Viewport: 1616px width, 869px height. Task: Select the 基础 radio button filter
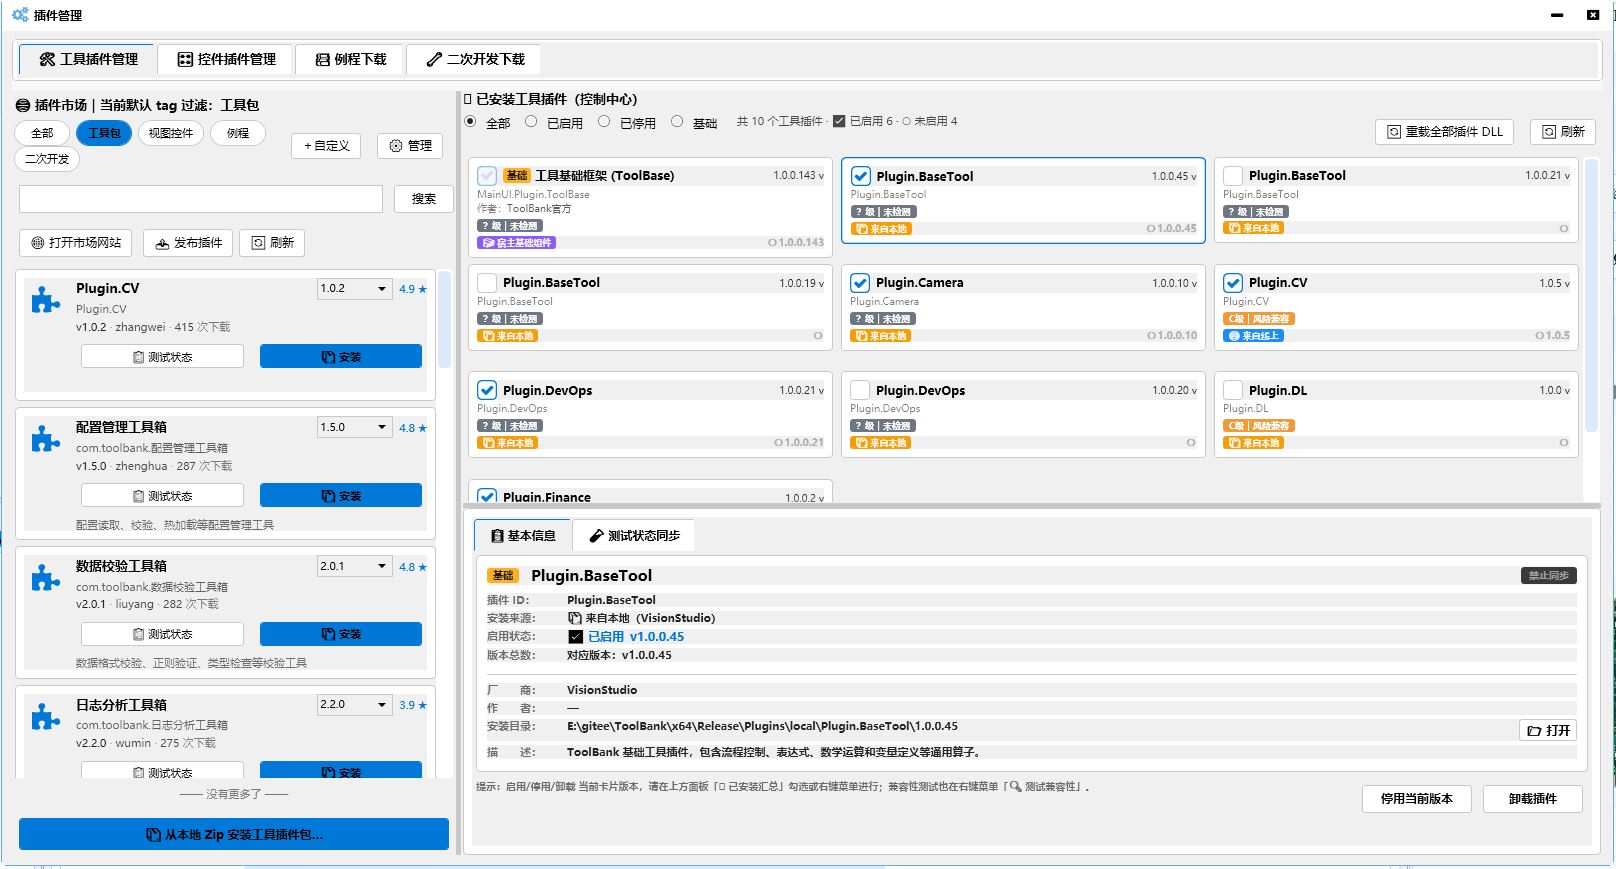677,121
